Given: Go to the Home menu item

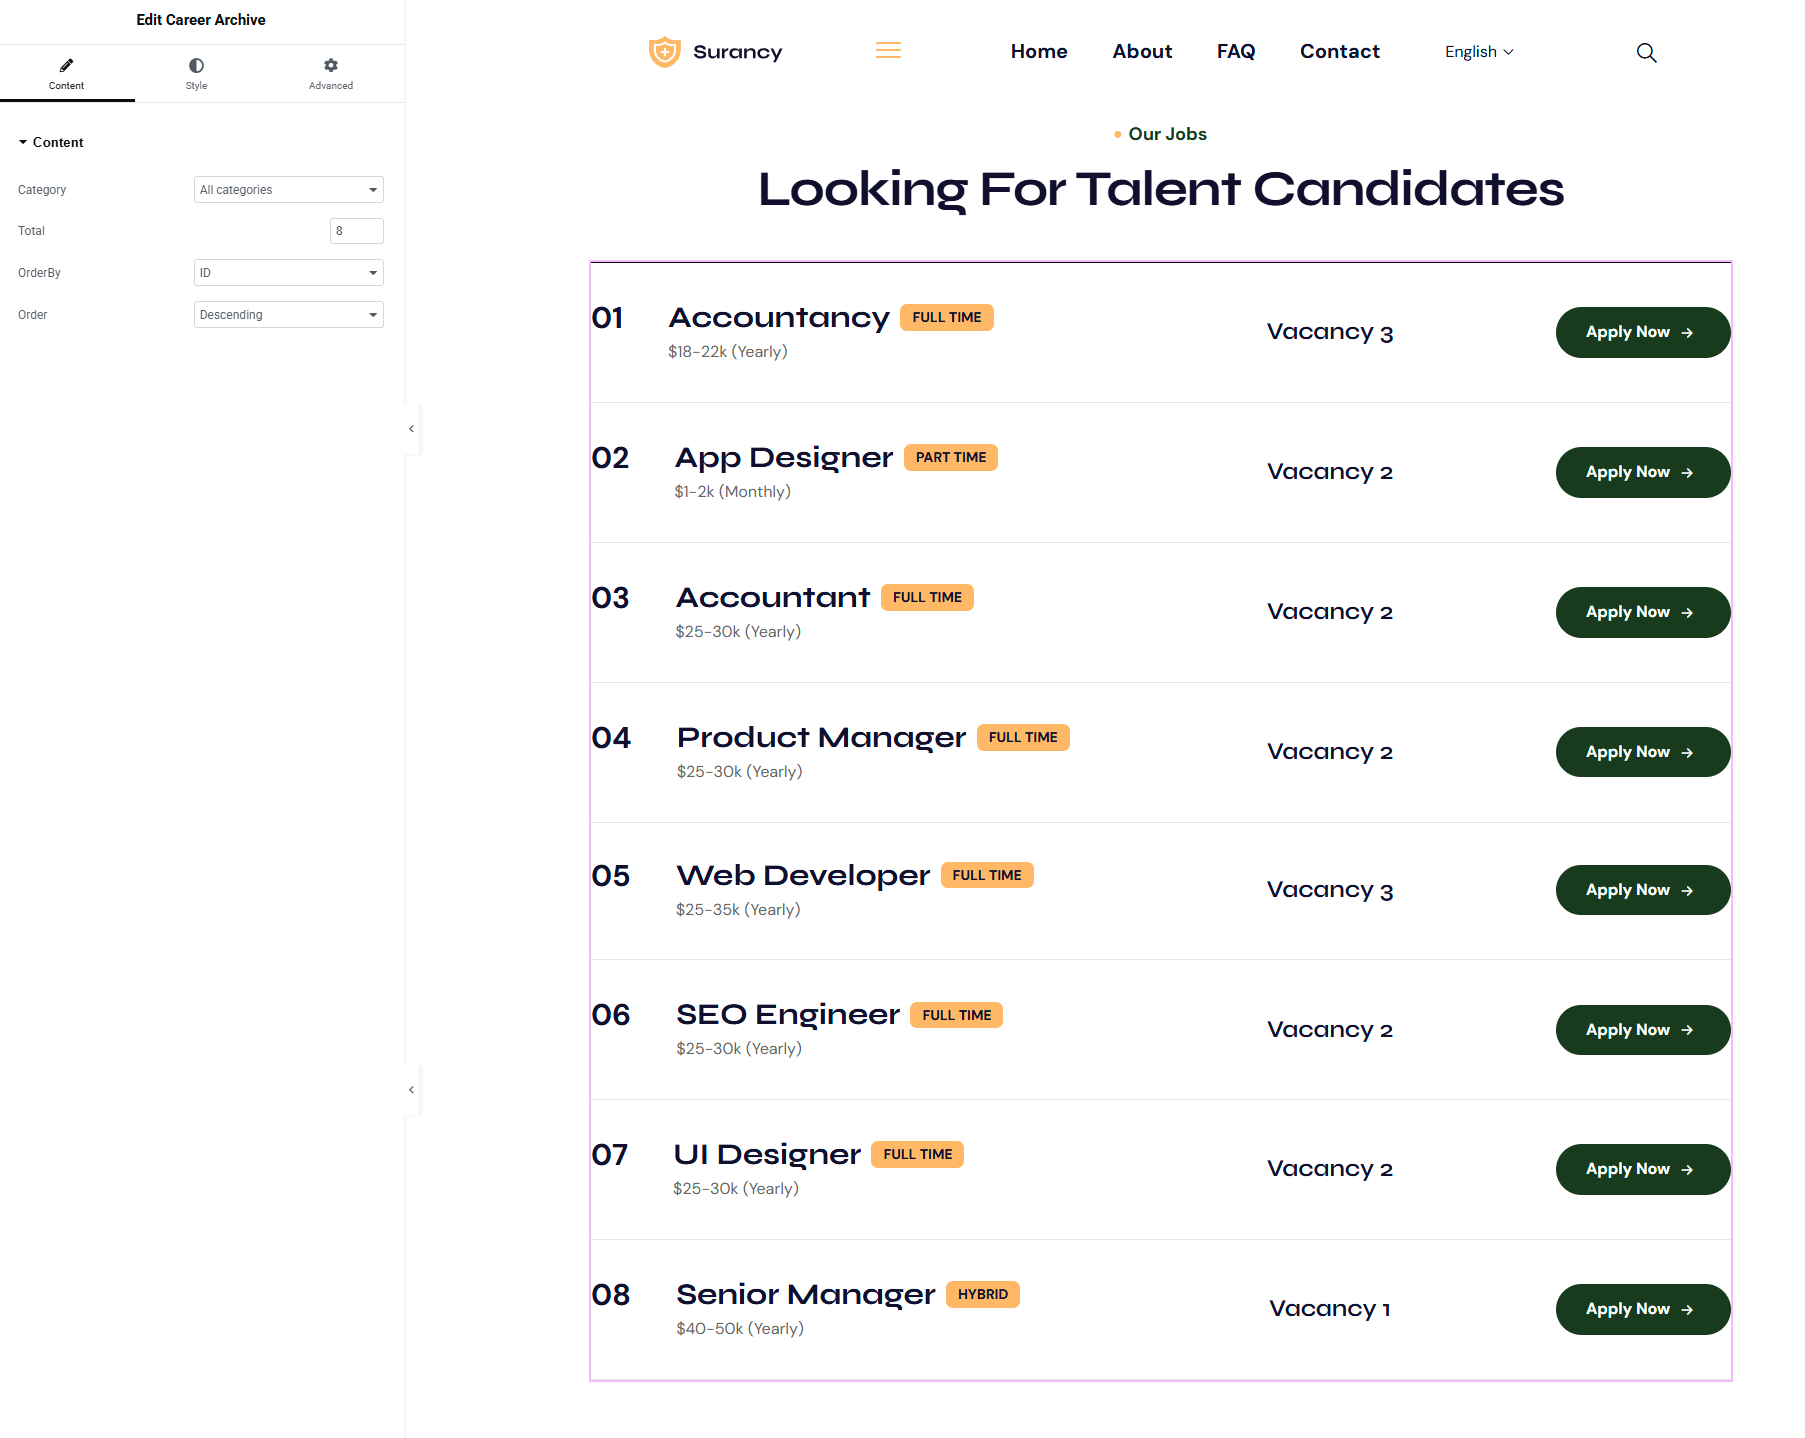Looking at the screenshot, I should tap(1039, 52).
